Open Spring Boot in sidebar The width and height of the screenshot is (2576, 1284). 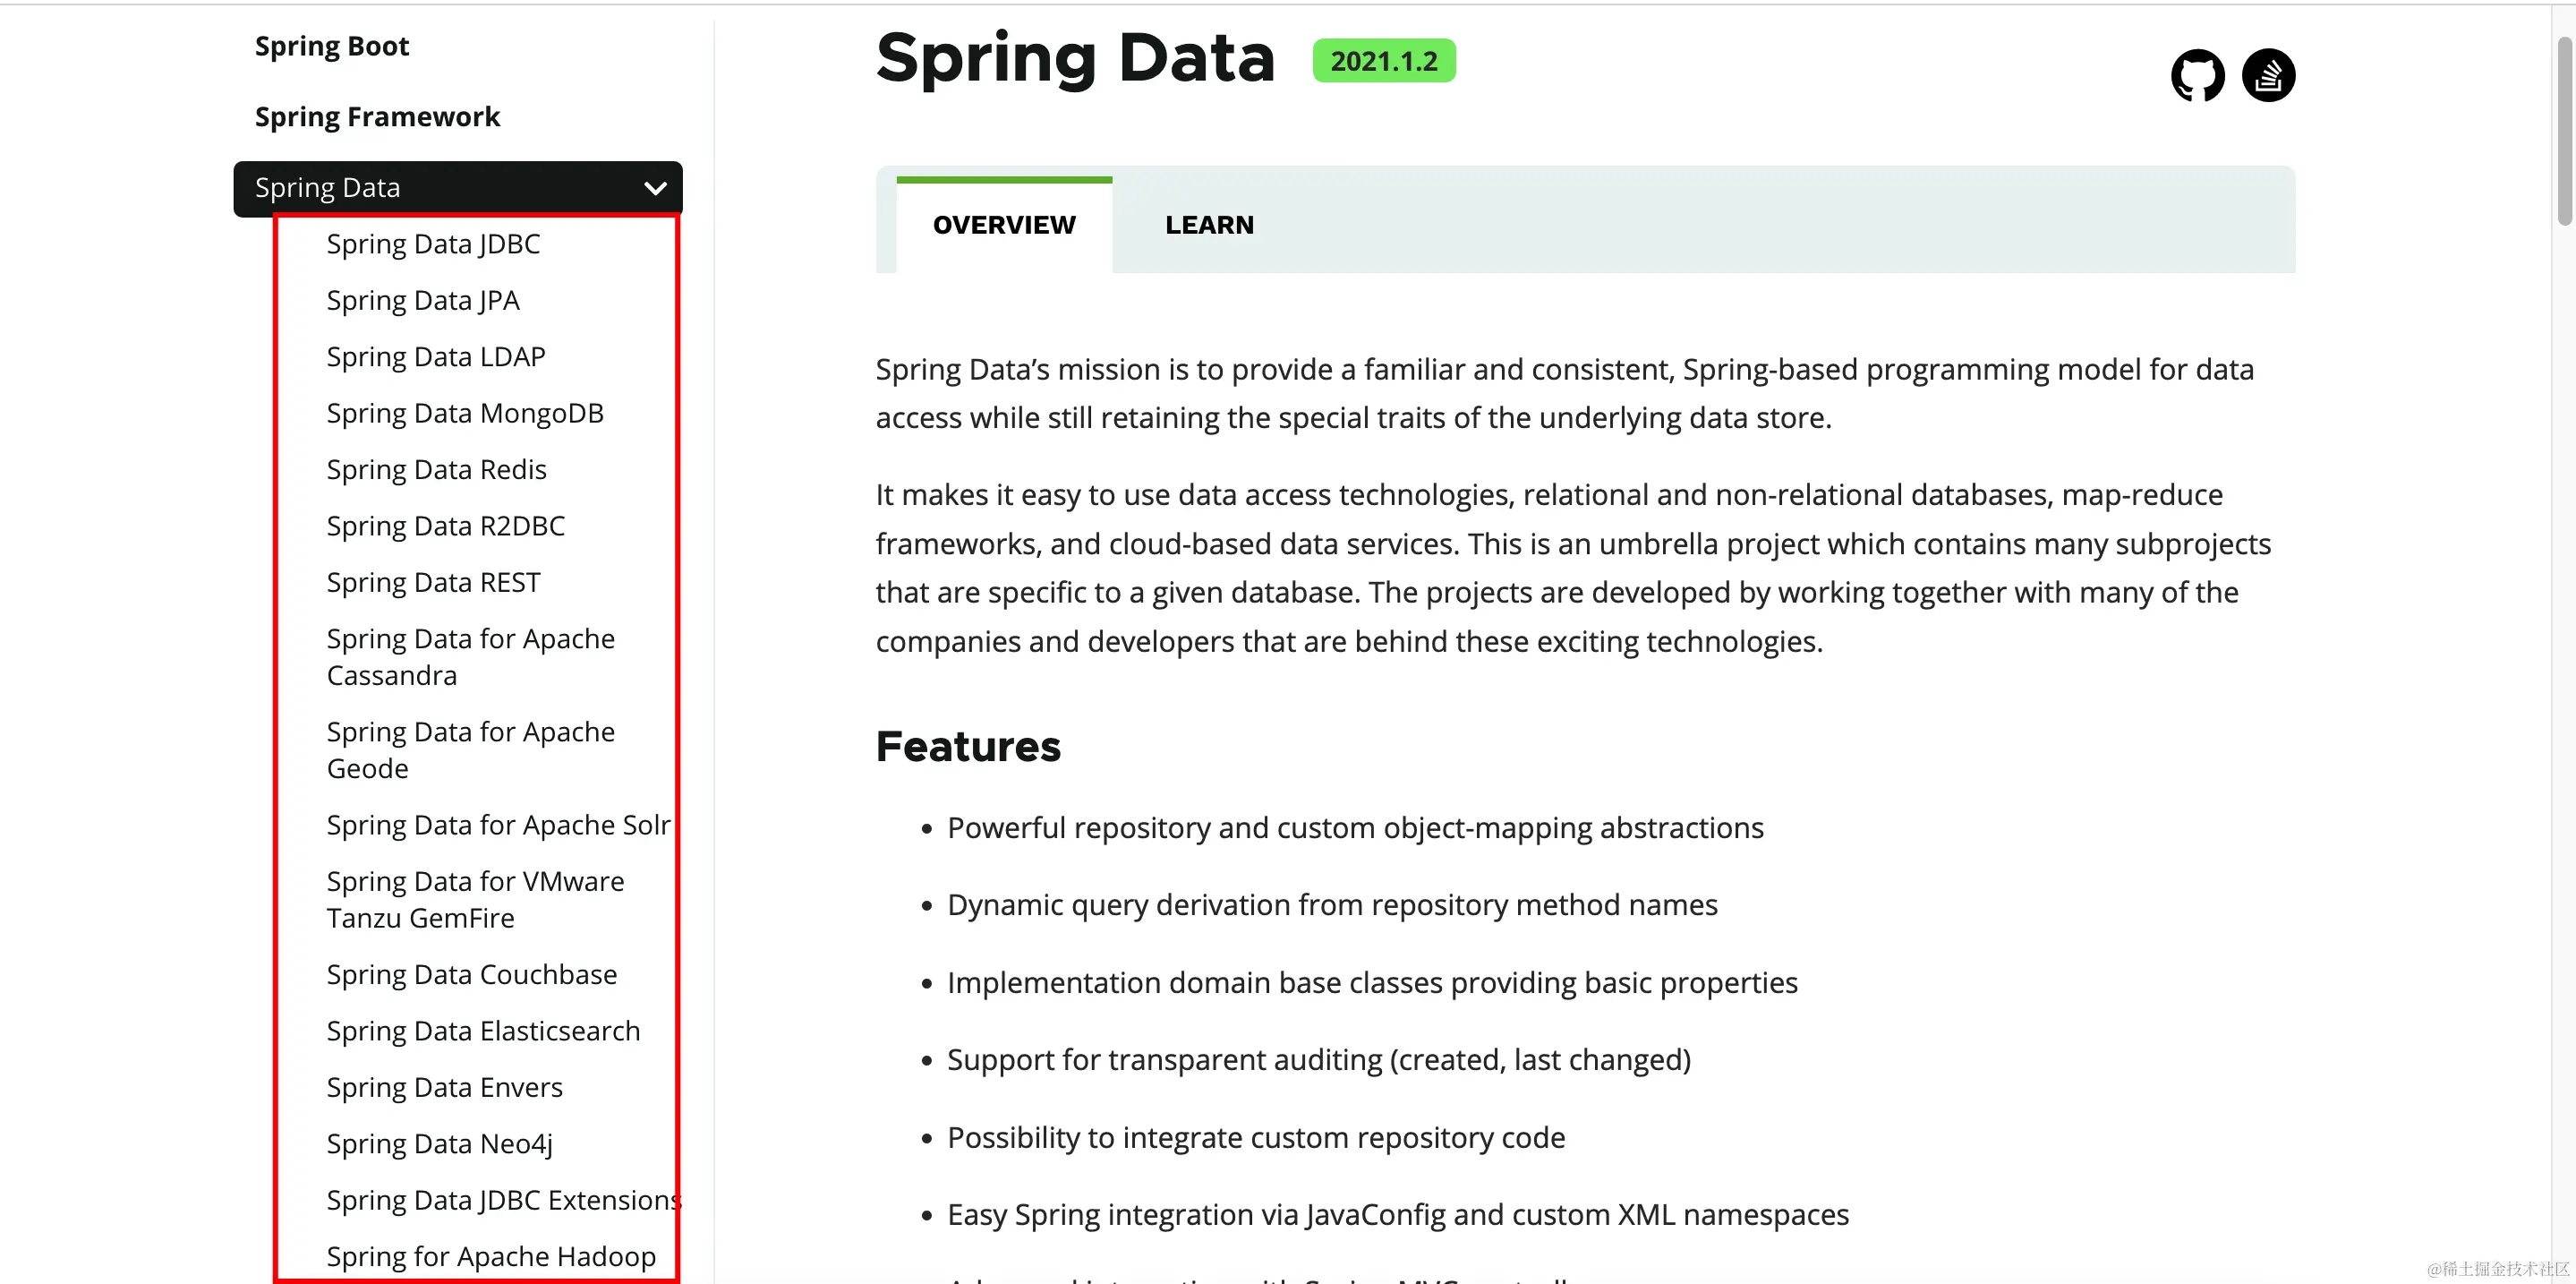[332, 46]
